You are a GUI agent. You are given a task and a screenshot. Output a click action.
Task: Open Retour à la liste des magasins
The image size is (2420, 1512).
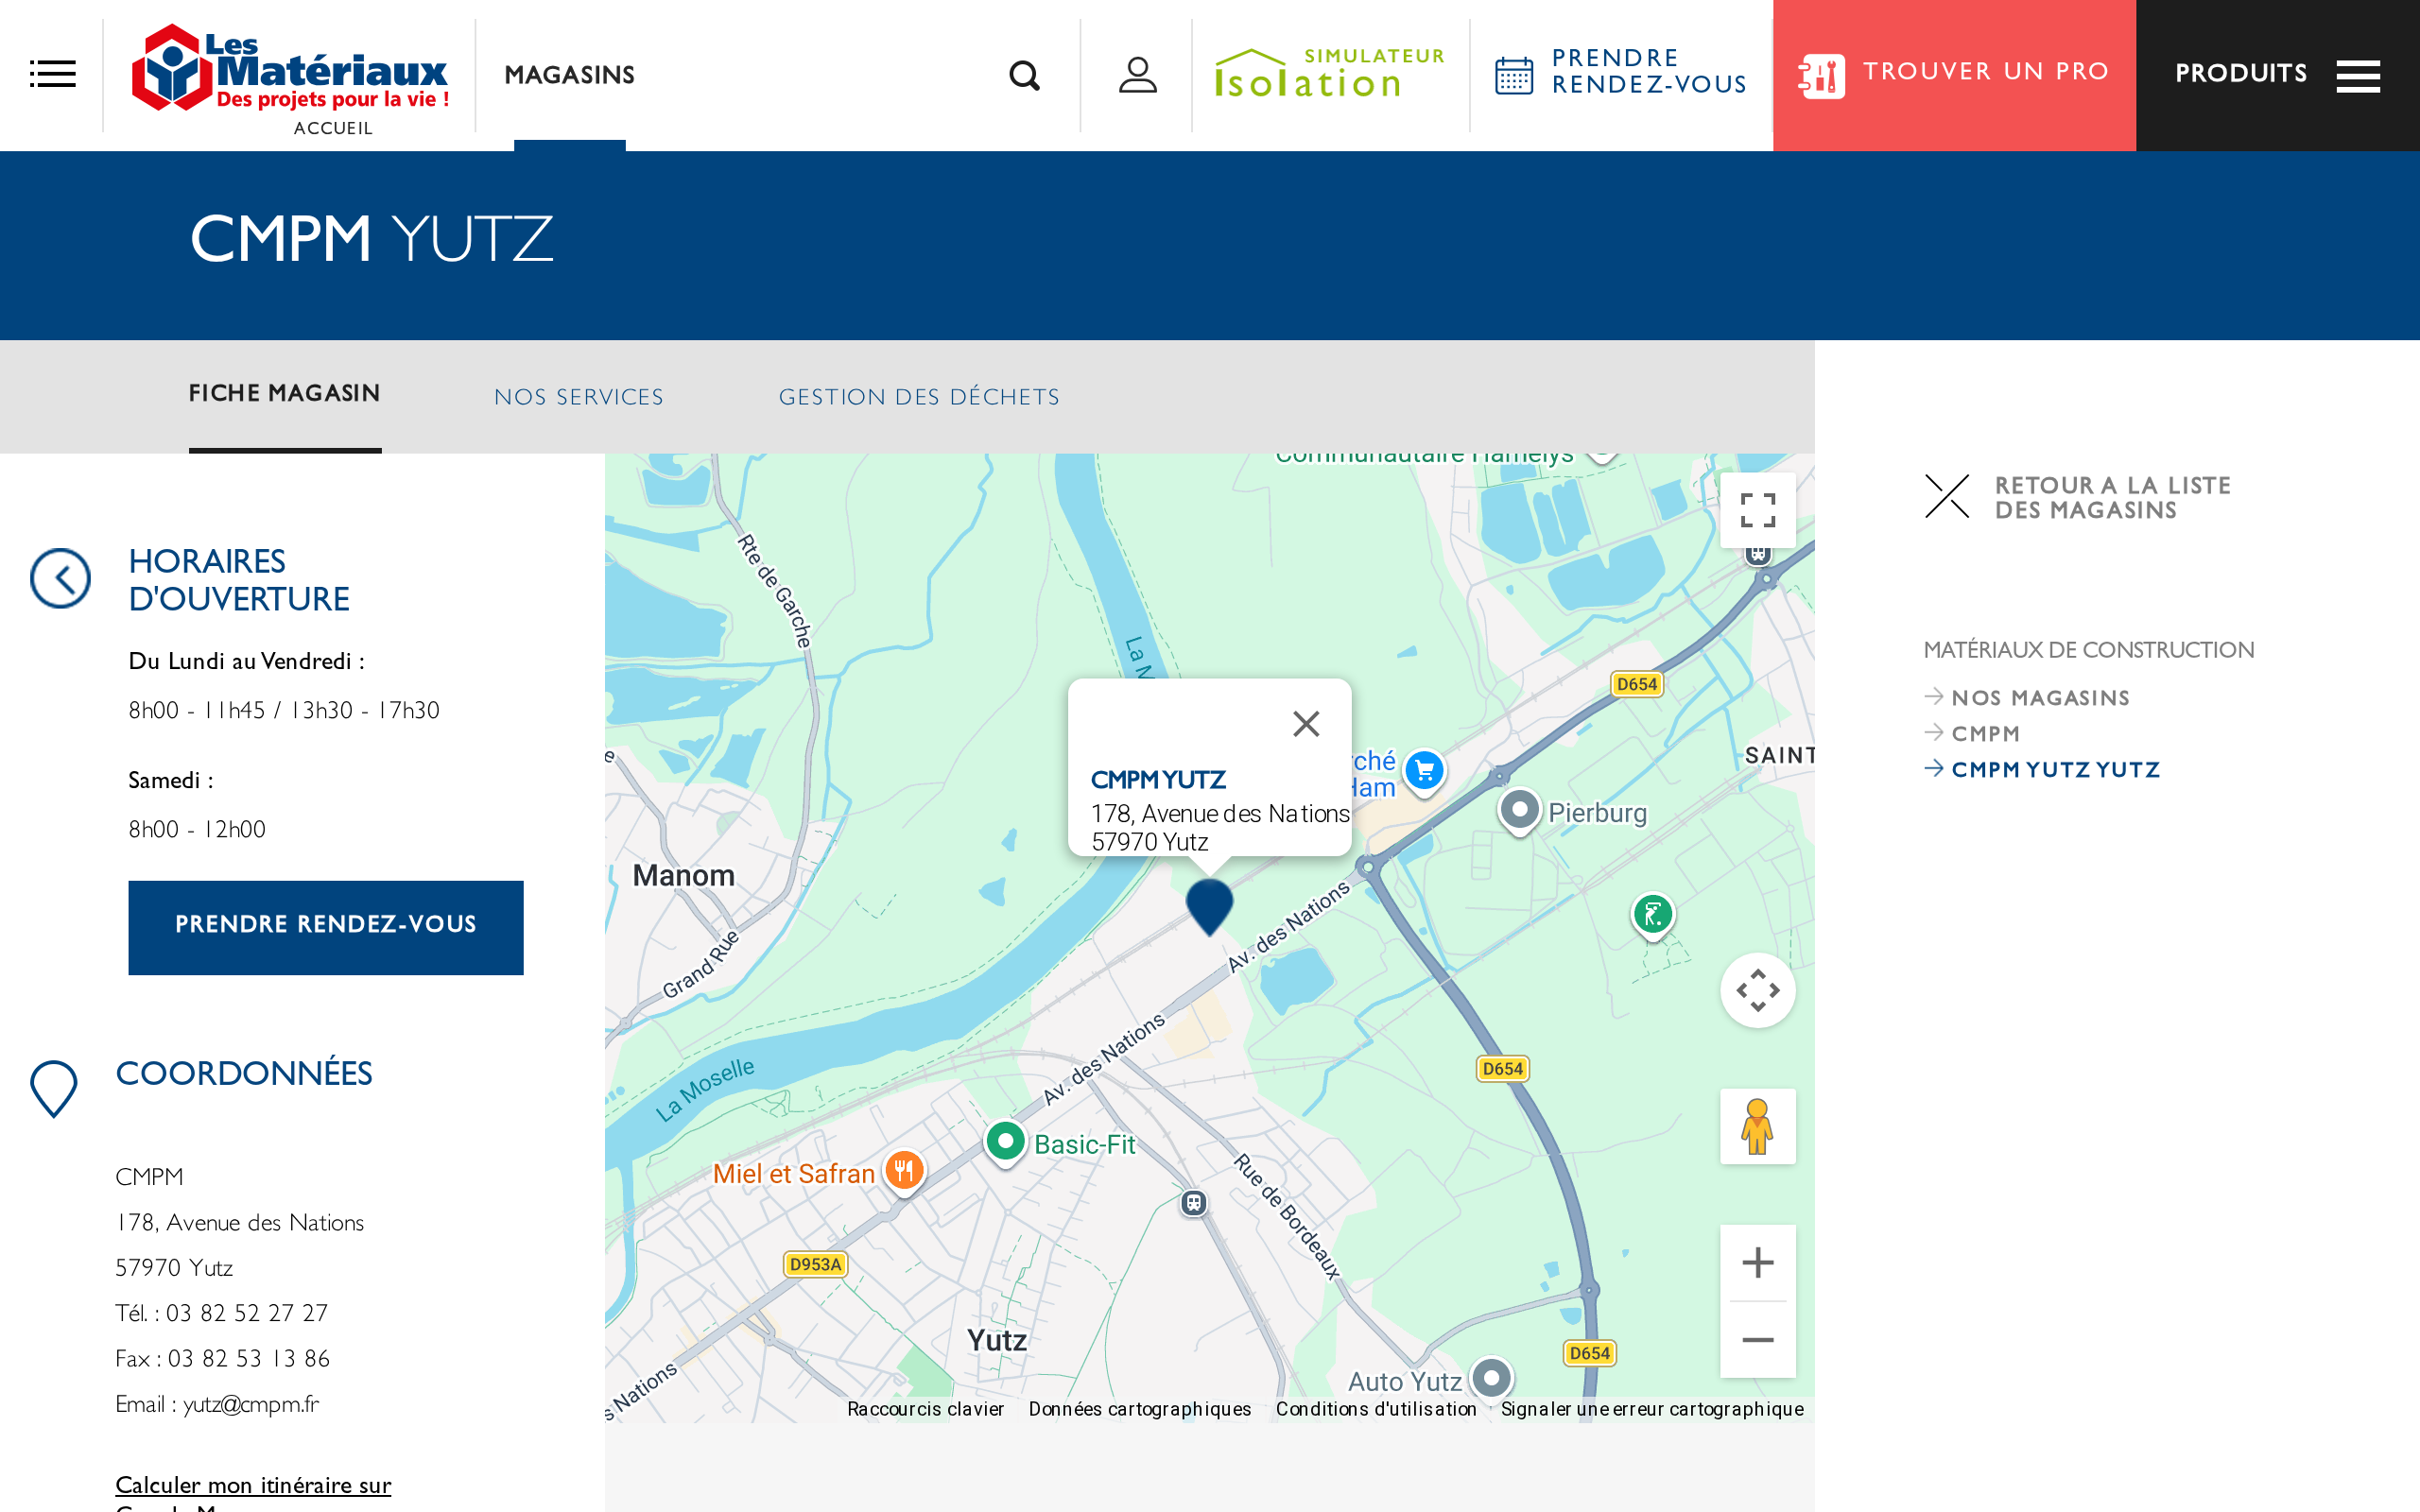(x=2112, y=497)
